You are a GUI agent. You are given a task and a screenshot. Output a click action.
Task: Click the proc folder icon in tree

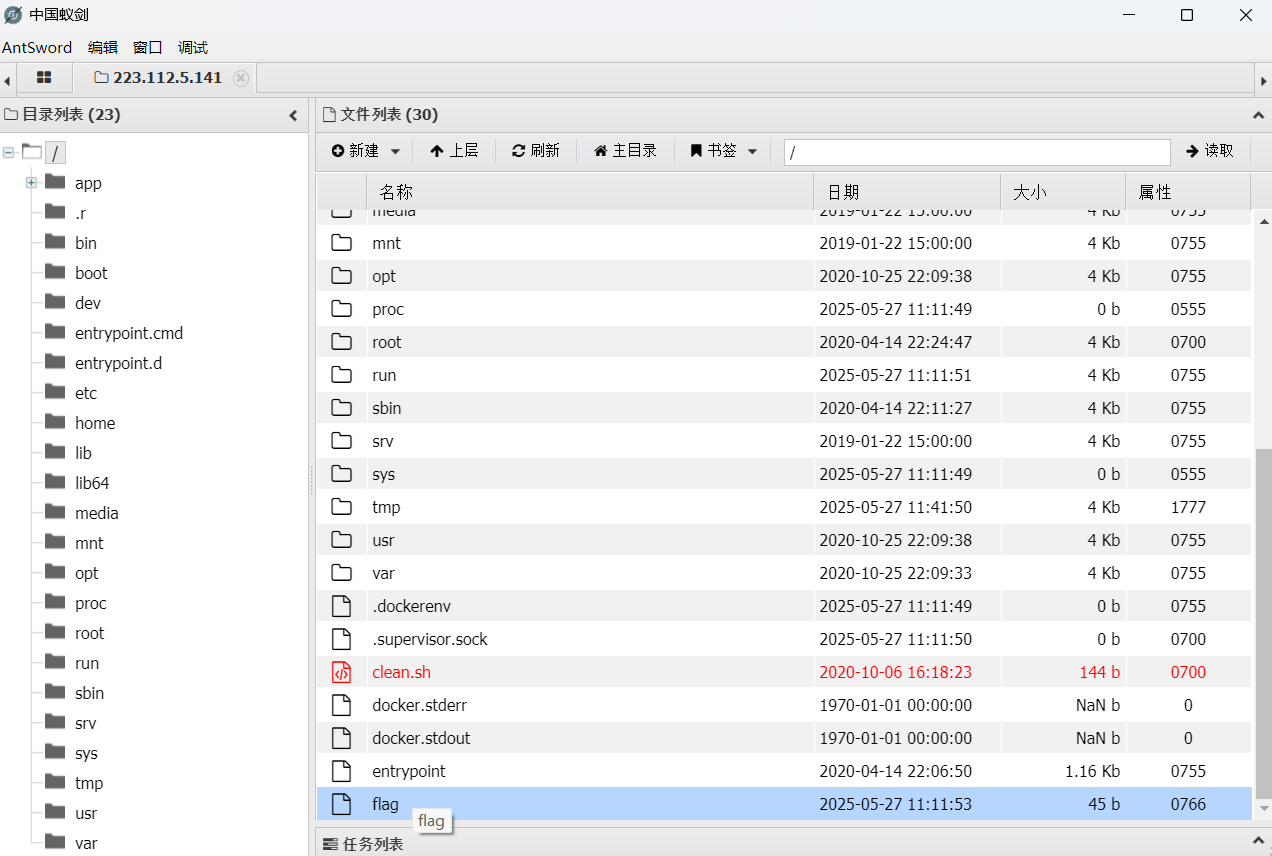[55, 602]
